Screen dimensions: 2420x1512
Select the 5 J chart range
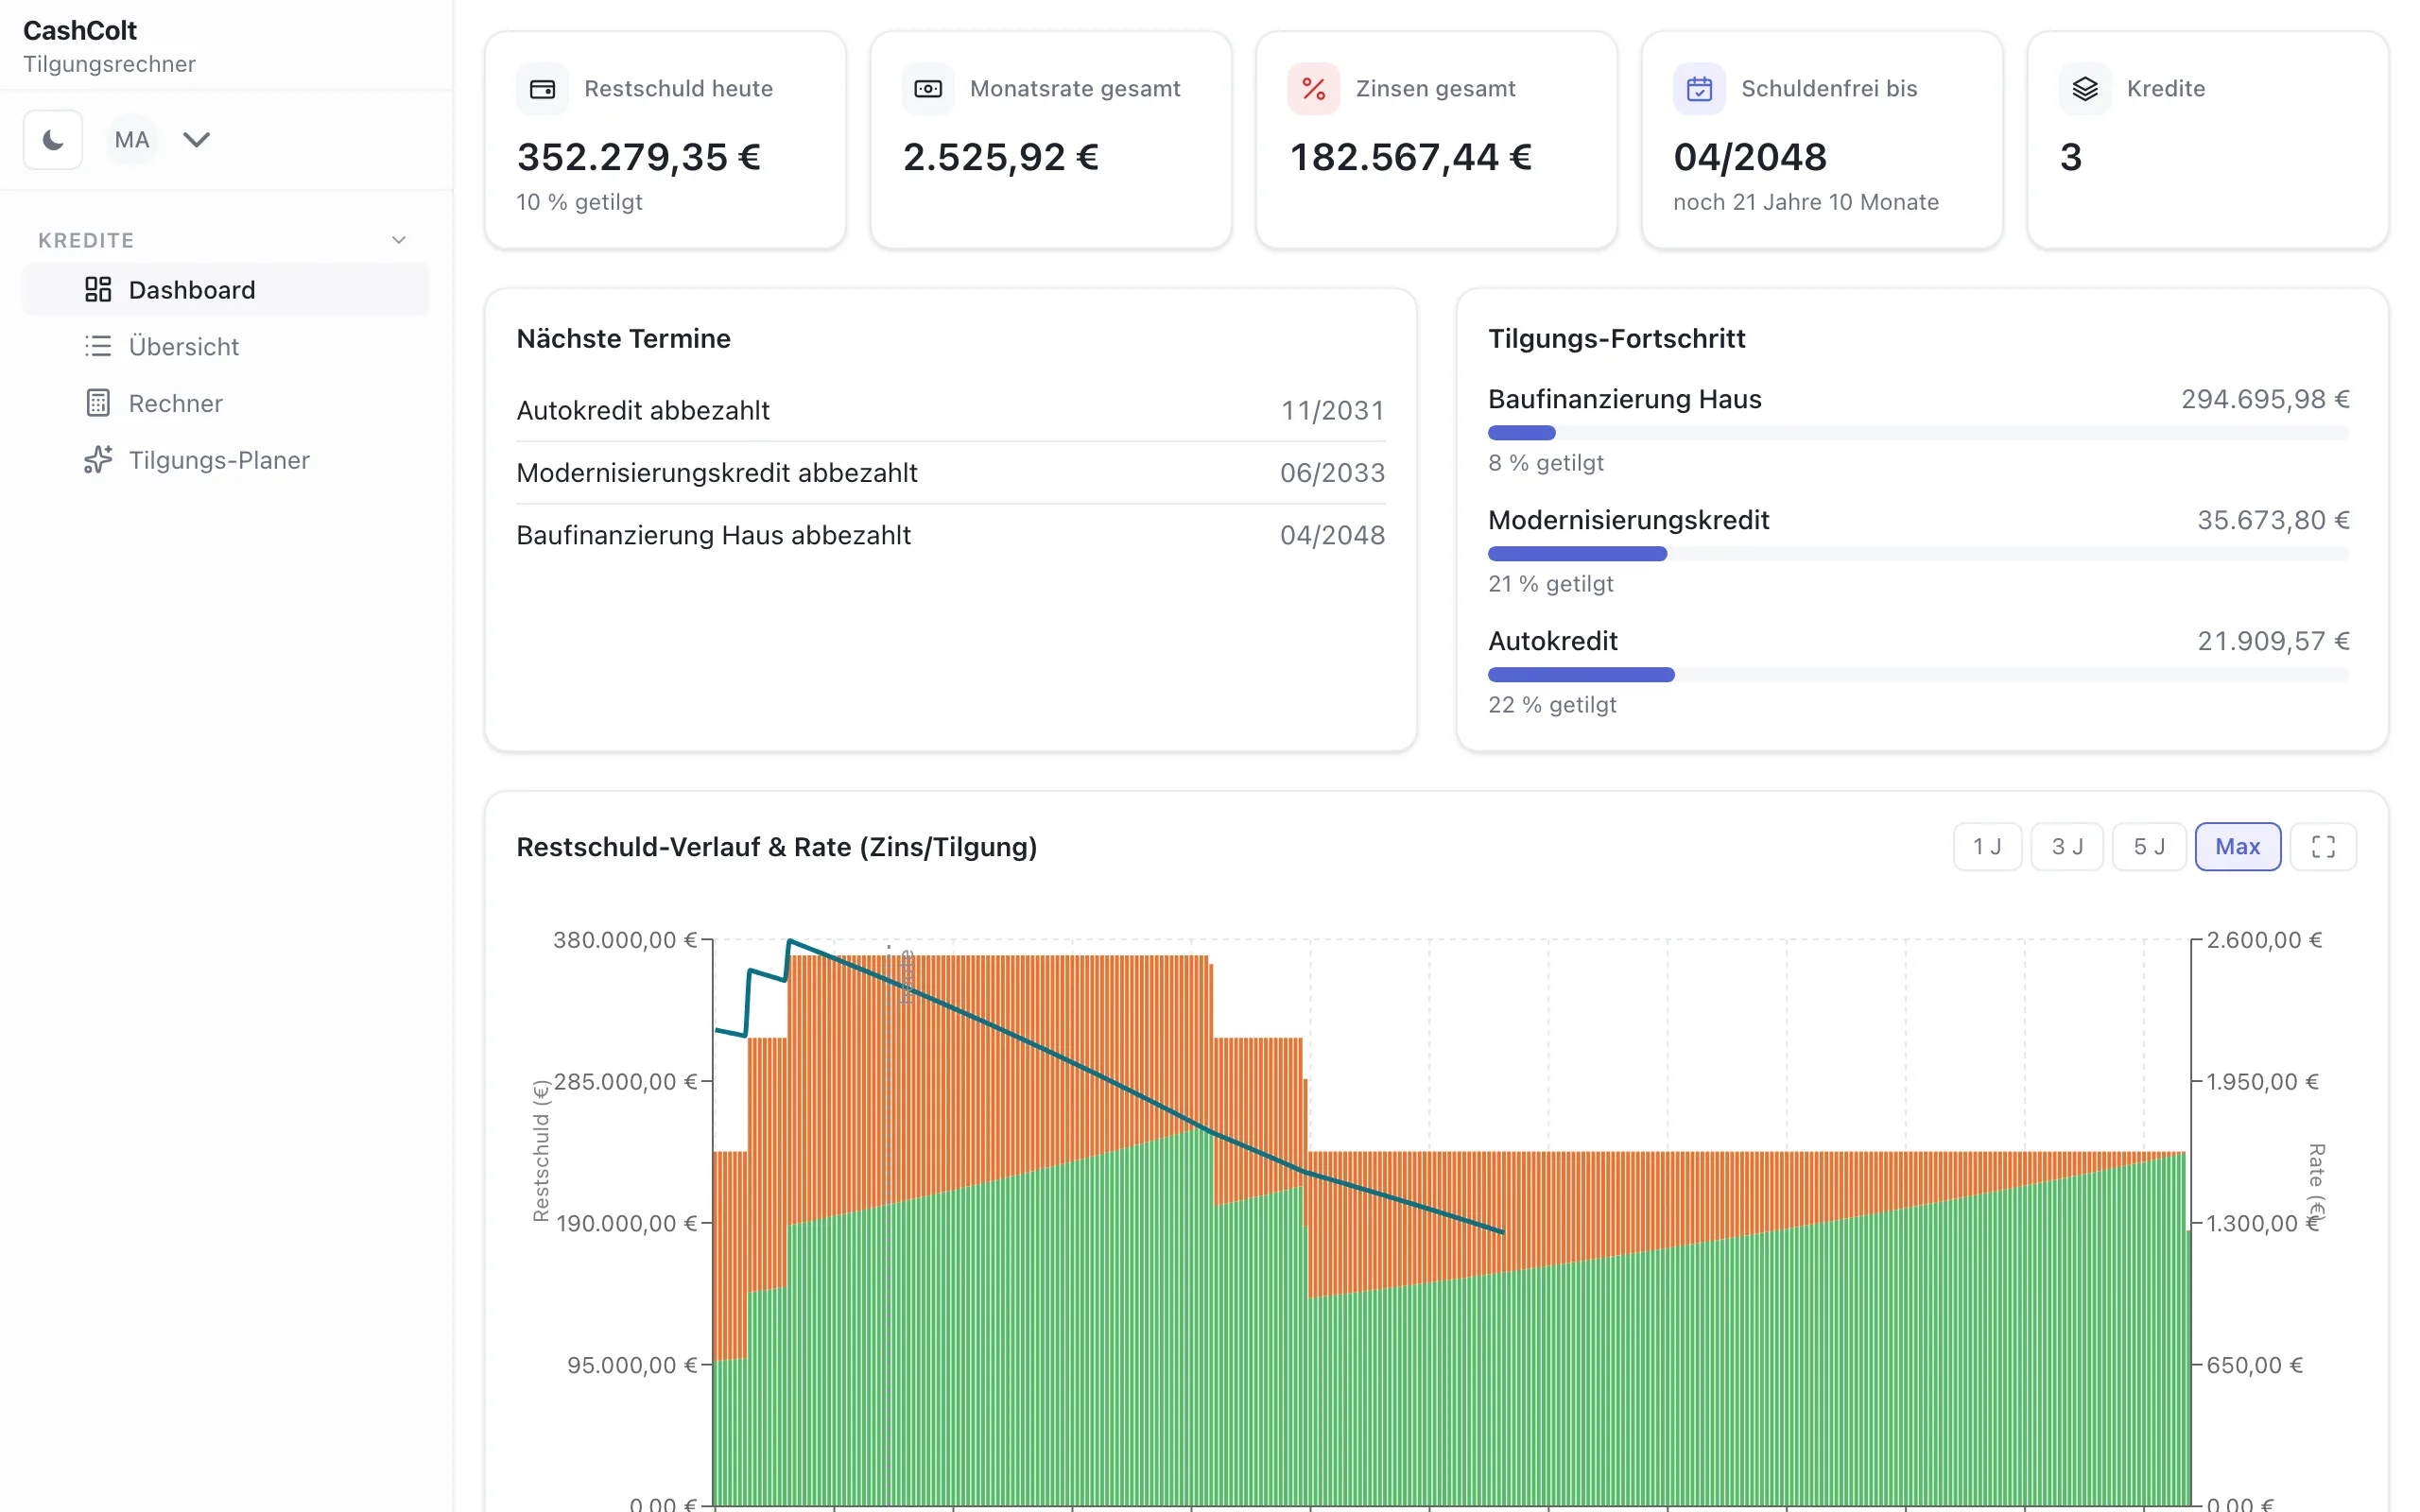(2149, 847)
